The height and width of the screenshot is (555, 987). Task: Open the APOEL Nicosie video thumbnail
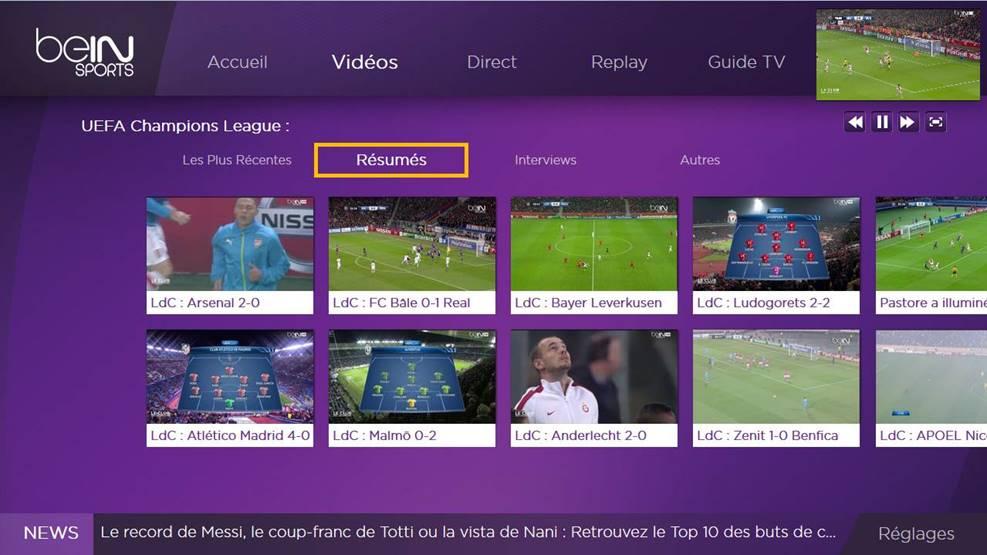pyautogui.click(x=931, y=376)
